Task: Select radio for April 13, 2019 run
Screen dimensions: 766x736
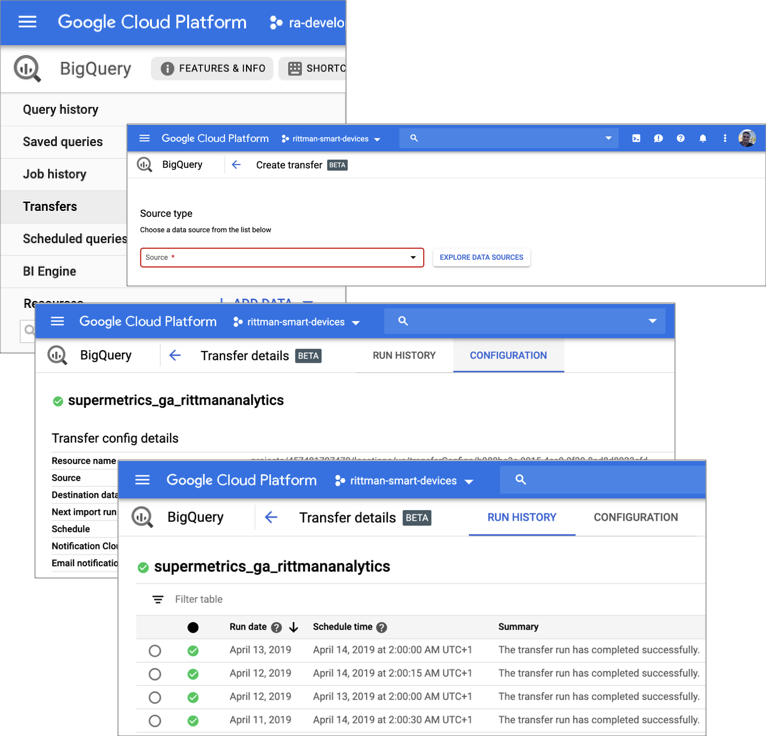Action: [155, 651]
